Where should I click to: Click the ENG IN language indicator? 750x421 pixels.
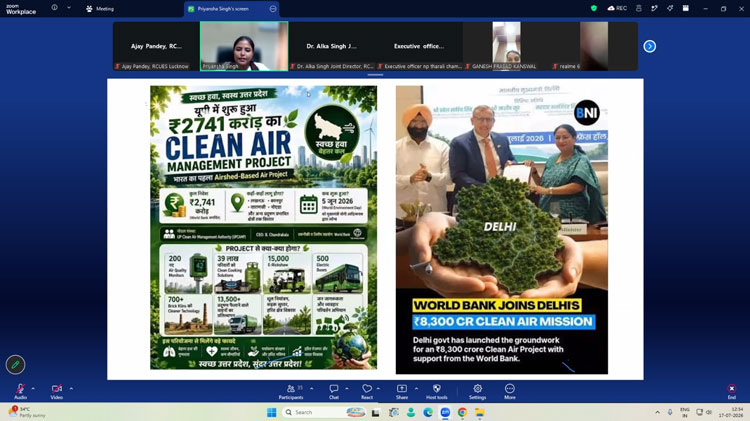pos(685,412)
